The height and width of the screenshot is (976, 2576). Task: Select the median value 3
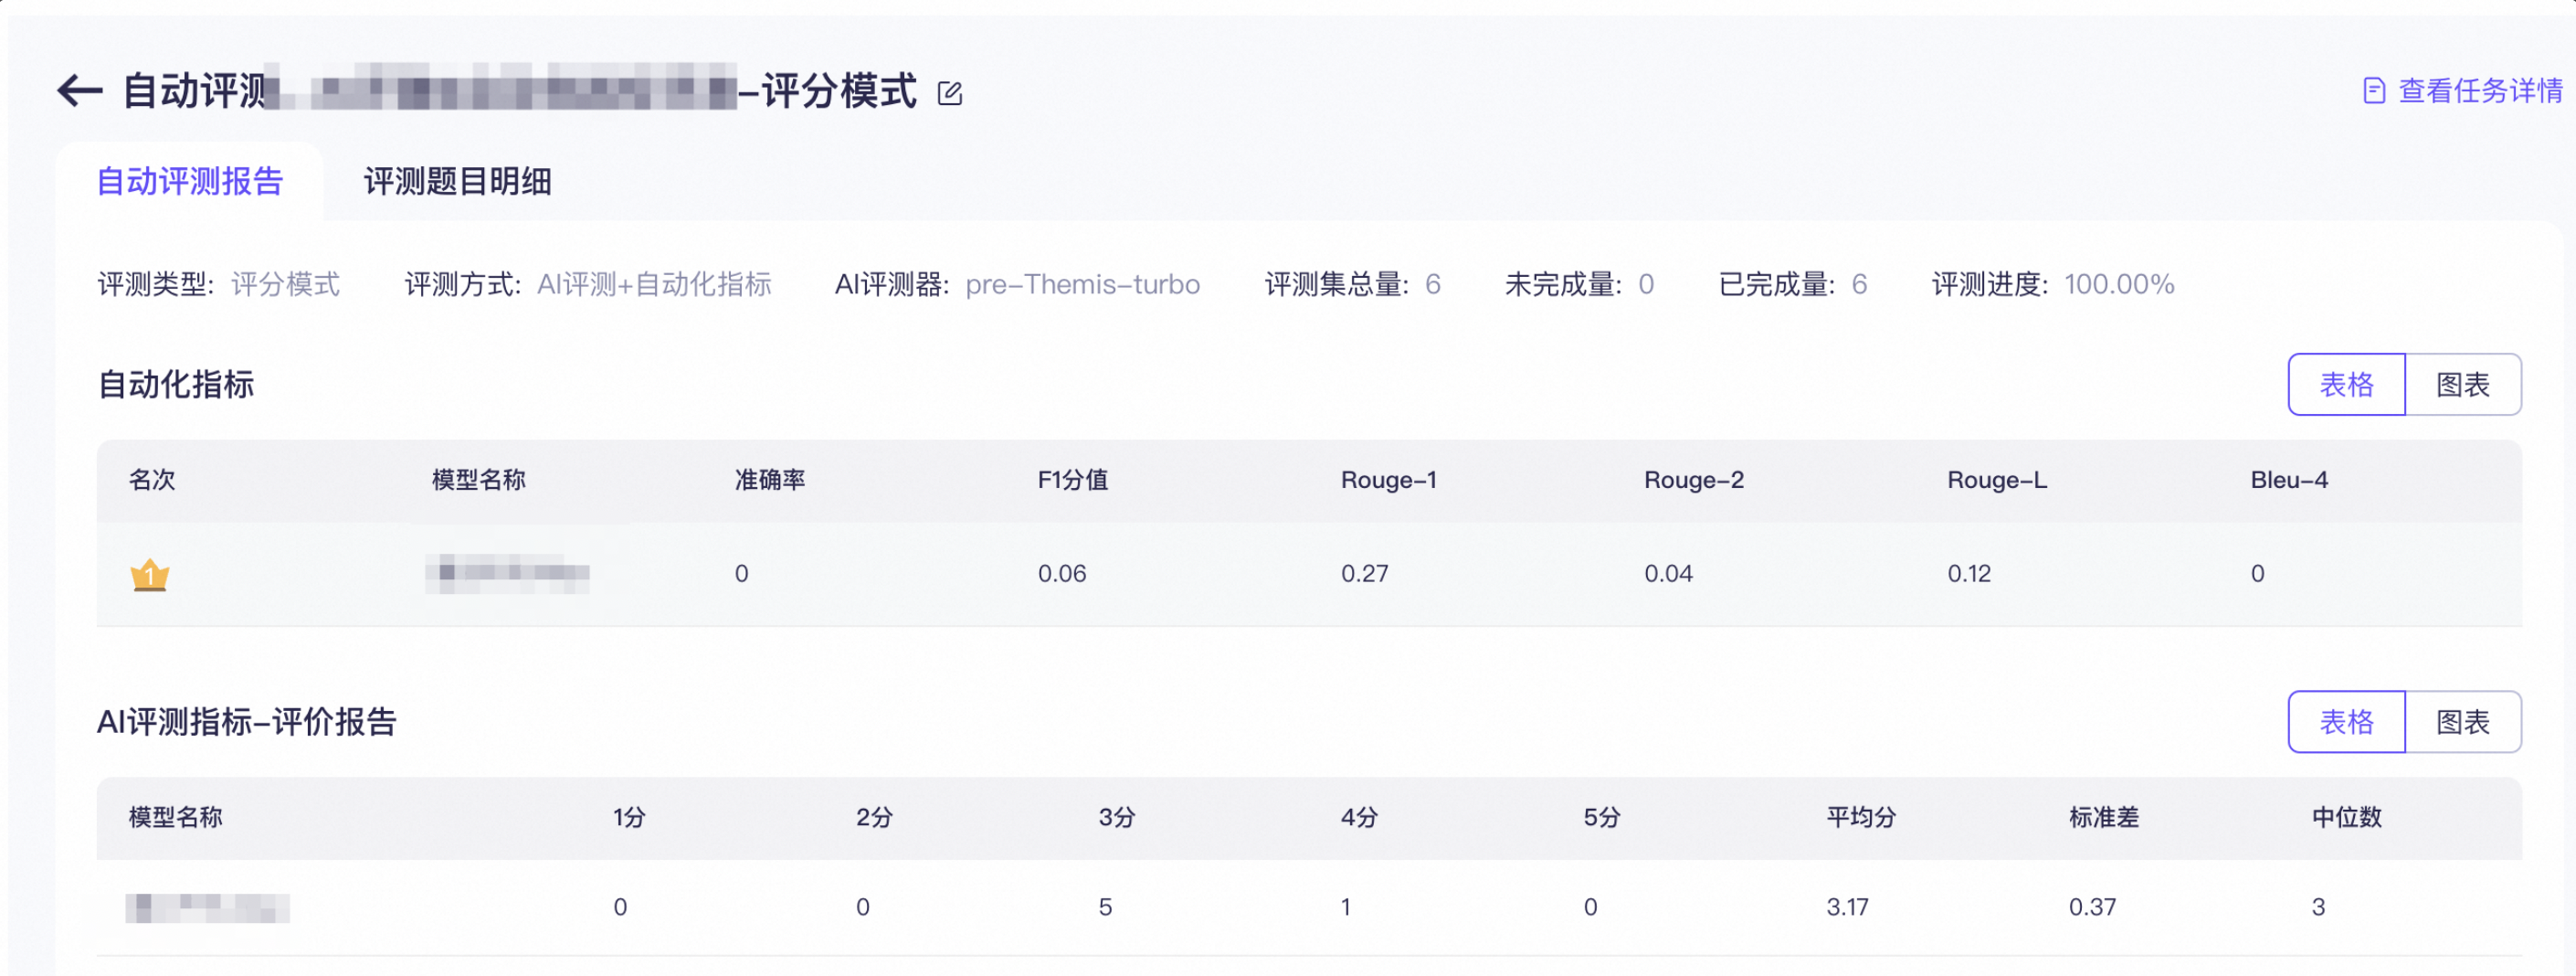coord(2318,907)
